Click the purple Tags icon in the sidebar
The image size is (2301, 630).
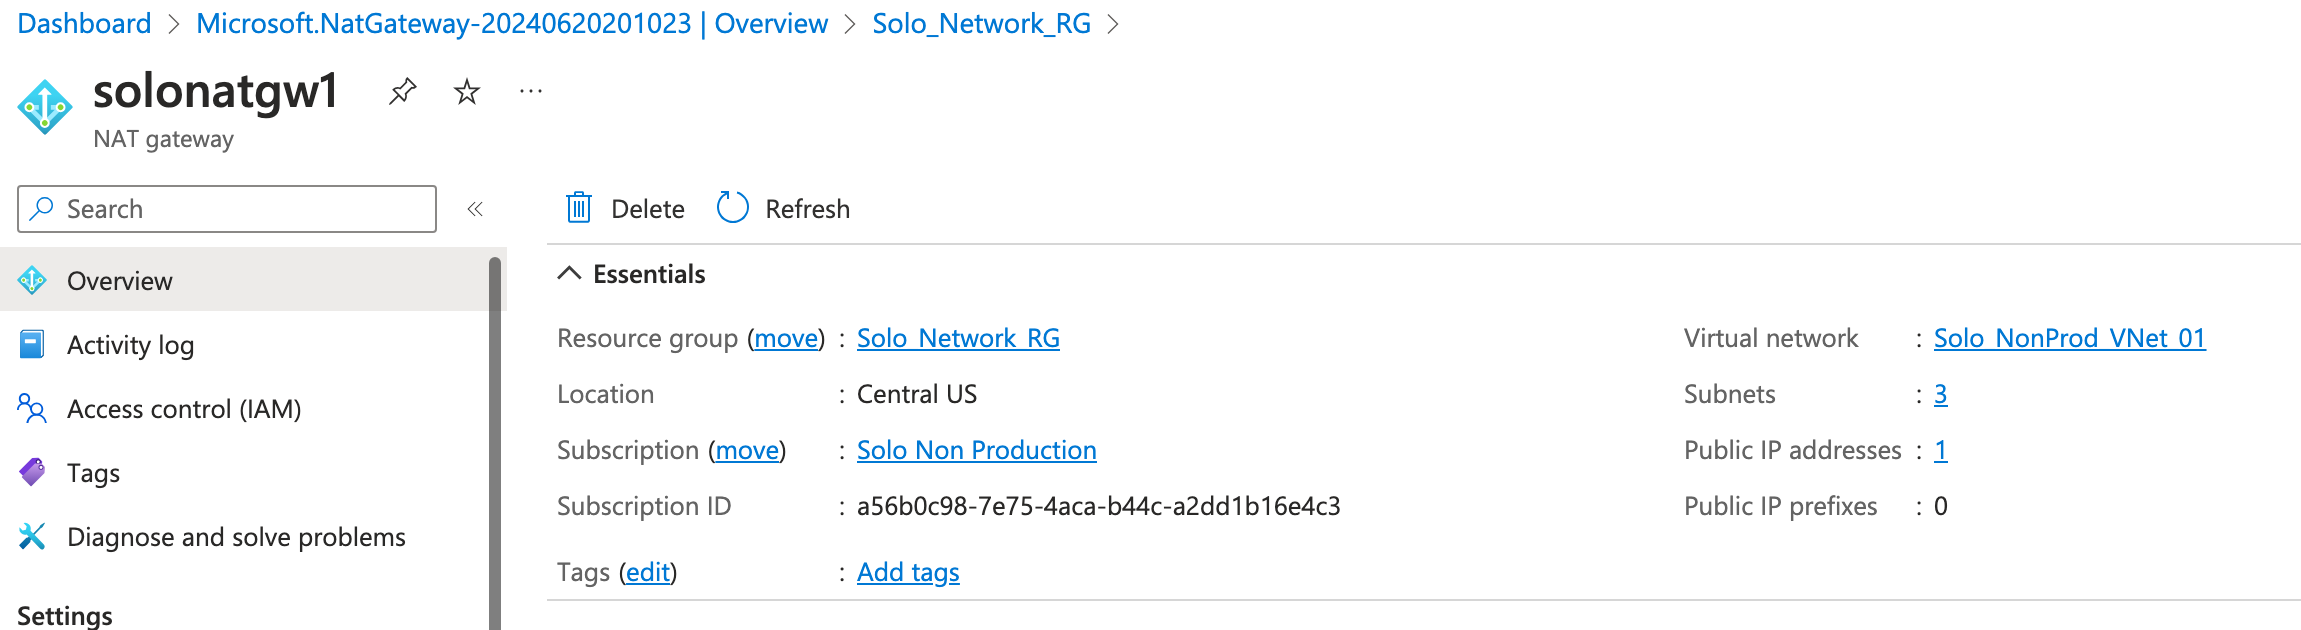pyautogui.click(x=32, y=472)
